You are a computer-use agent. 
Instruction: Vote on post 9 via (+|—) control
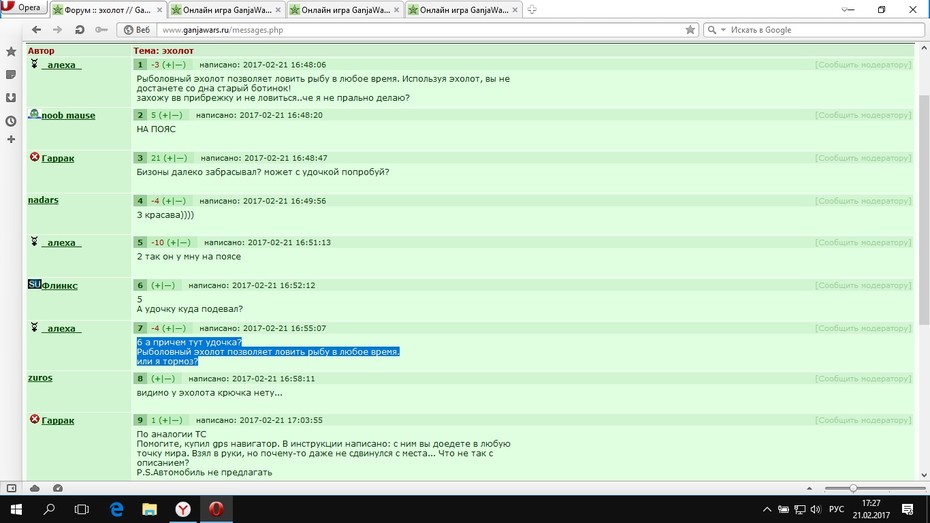pyautogui.click(x=171, y=420)
